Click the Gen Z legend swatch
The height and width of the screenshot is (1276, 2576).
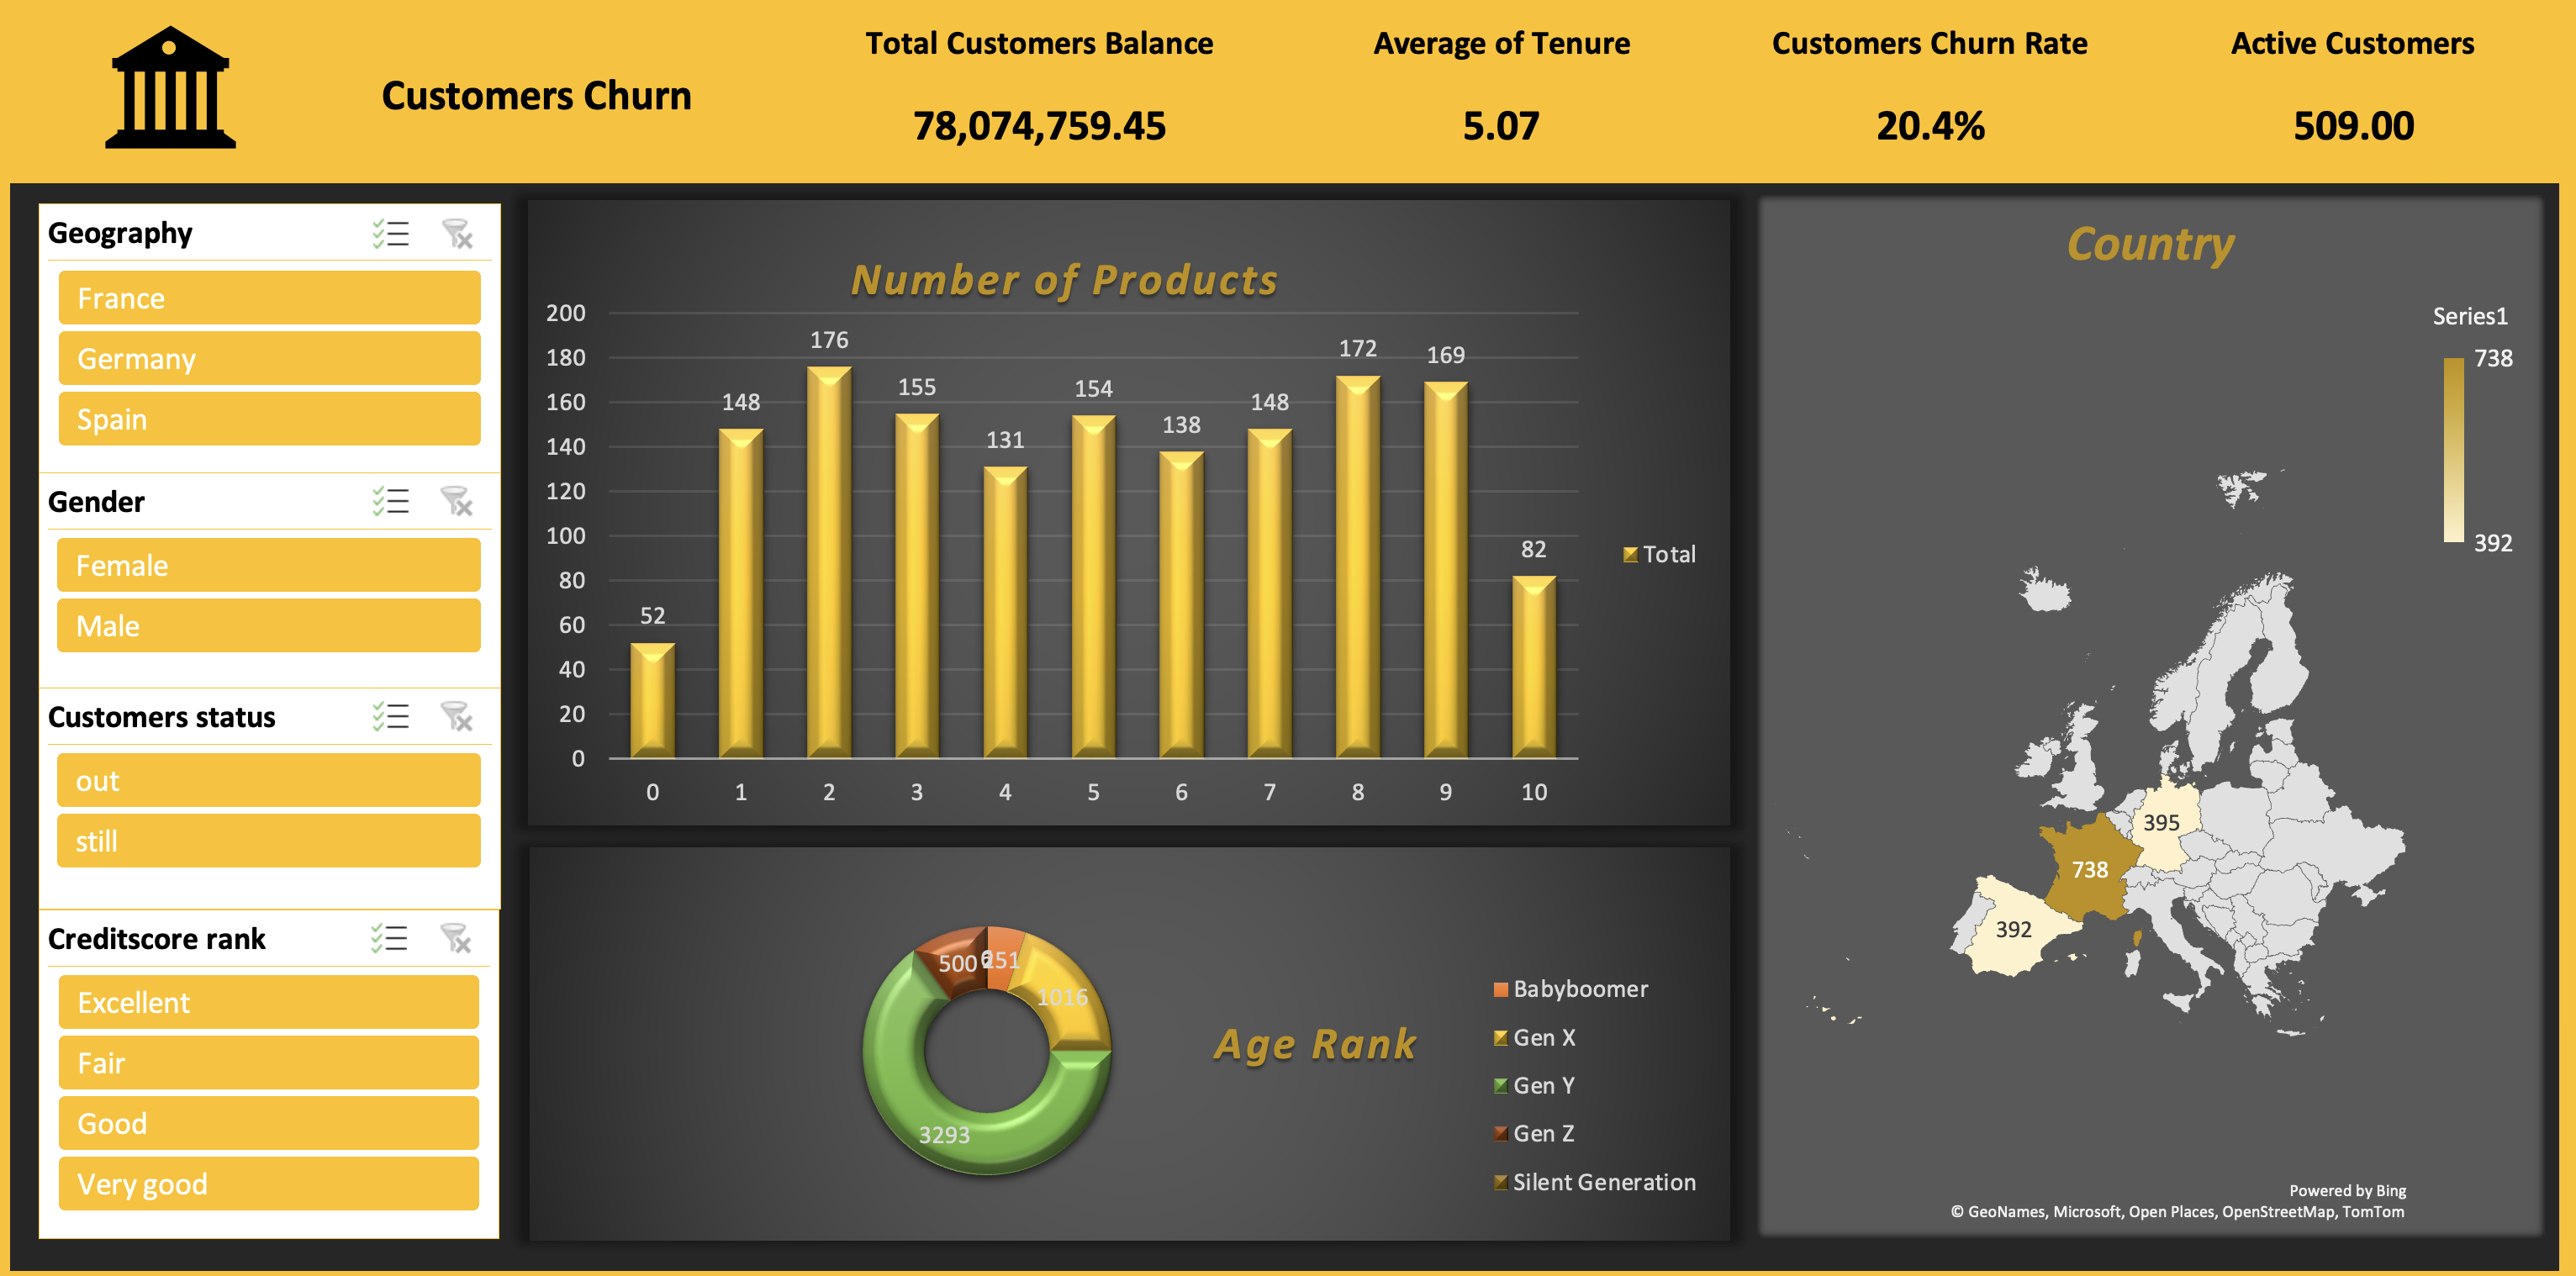tap(1500, 1134)
